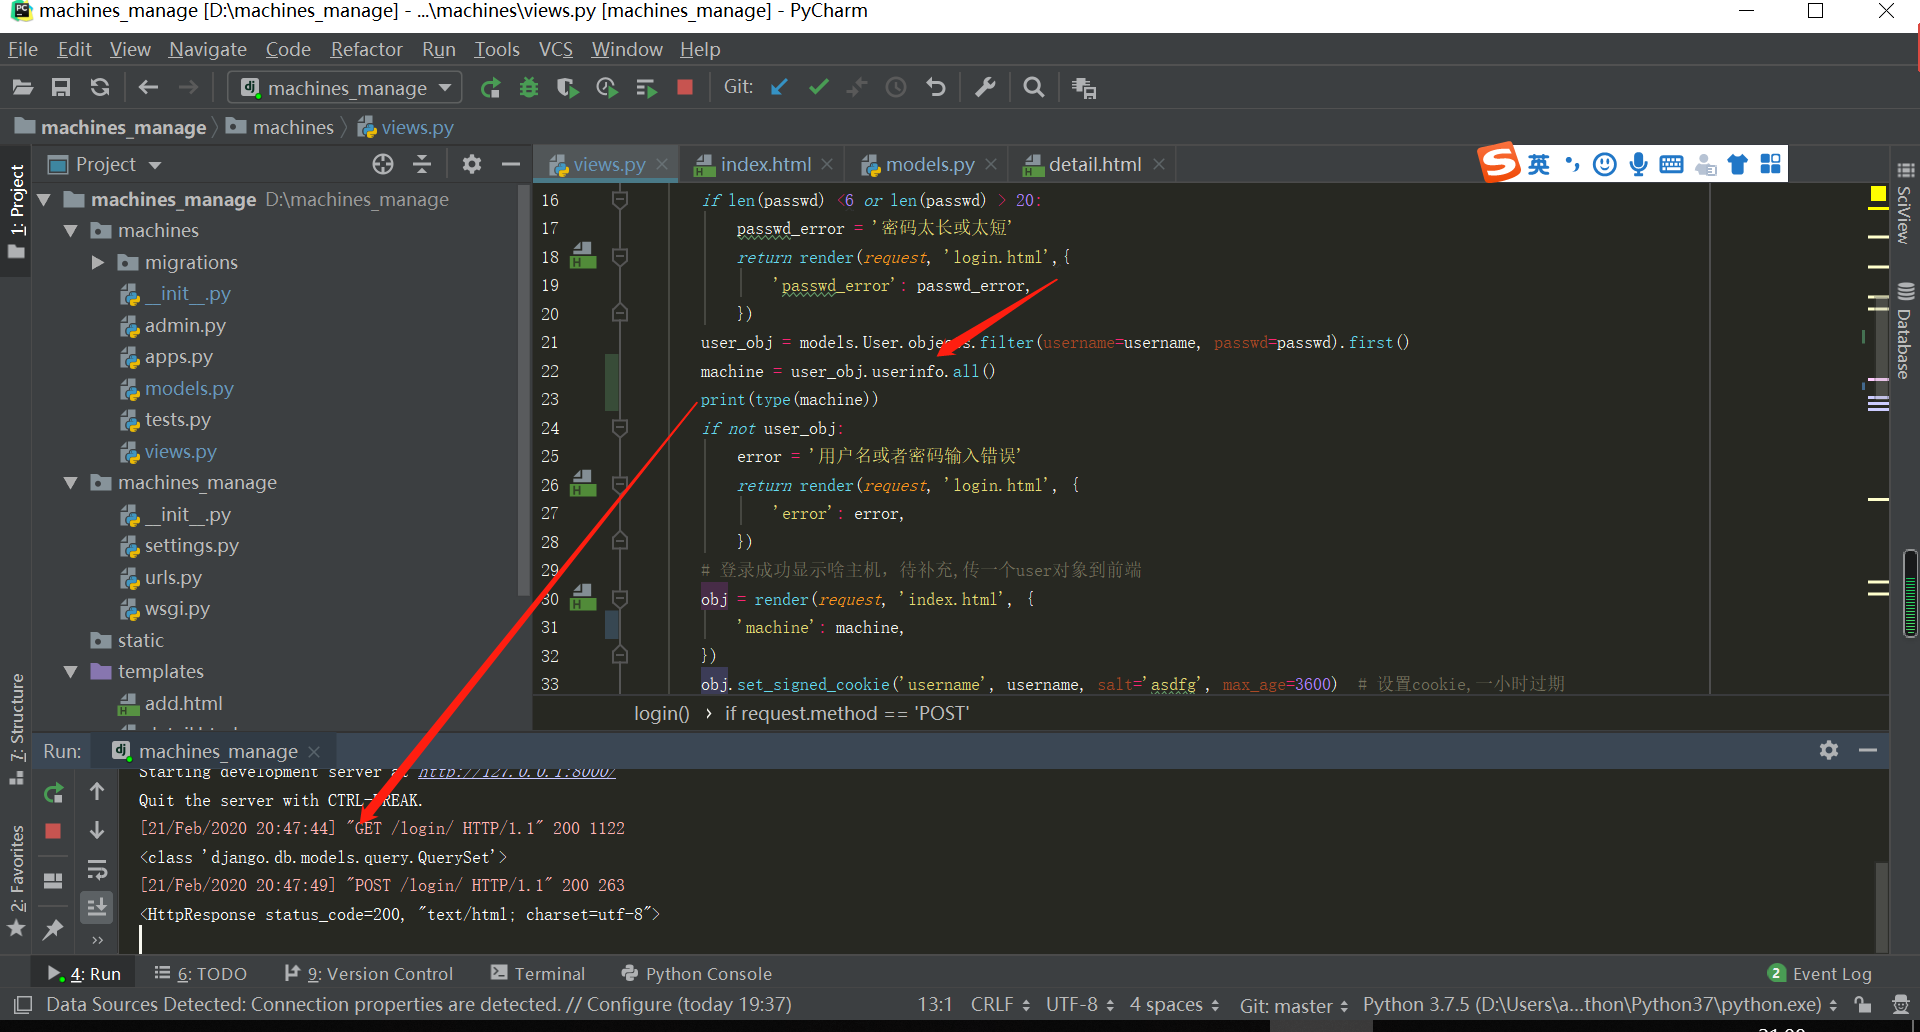Image resolution: width=1920 pixels, height=1032 pixels.
Task: Update project with Git blue arrow
Action: pos(780,88)
